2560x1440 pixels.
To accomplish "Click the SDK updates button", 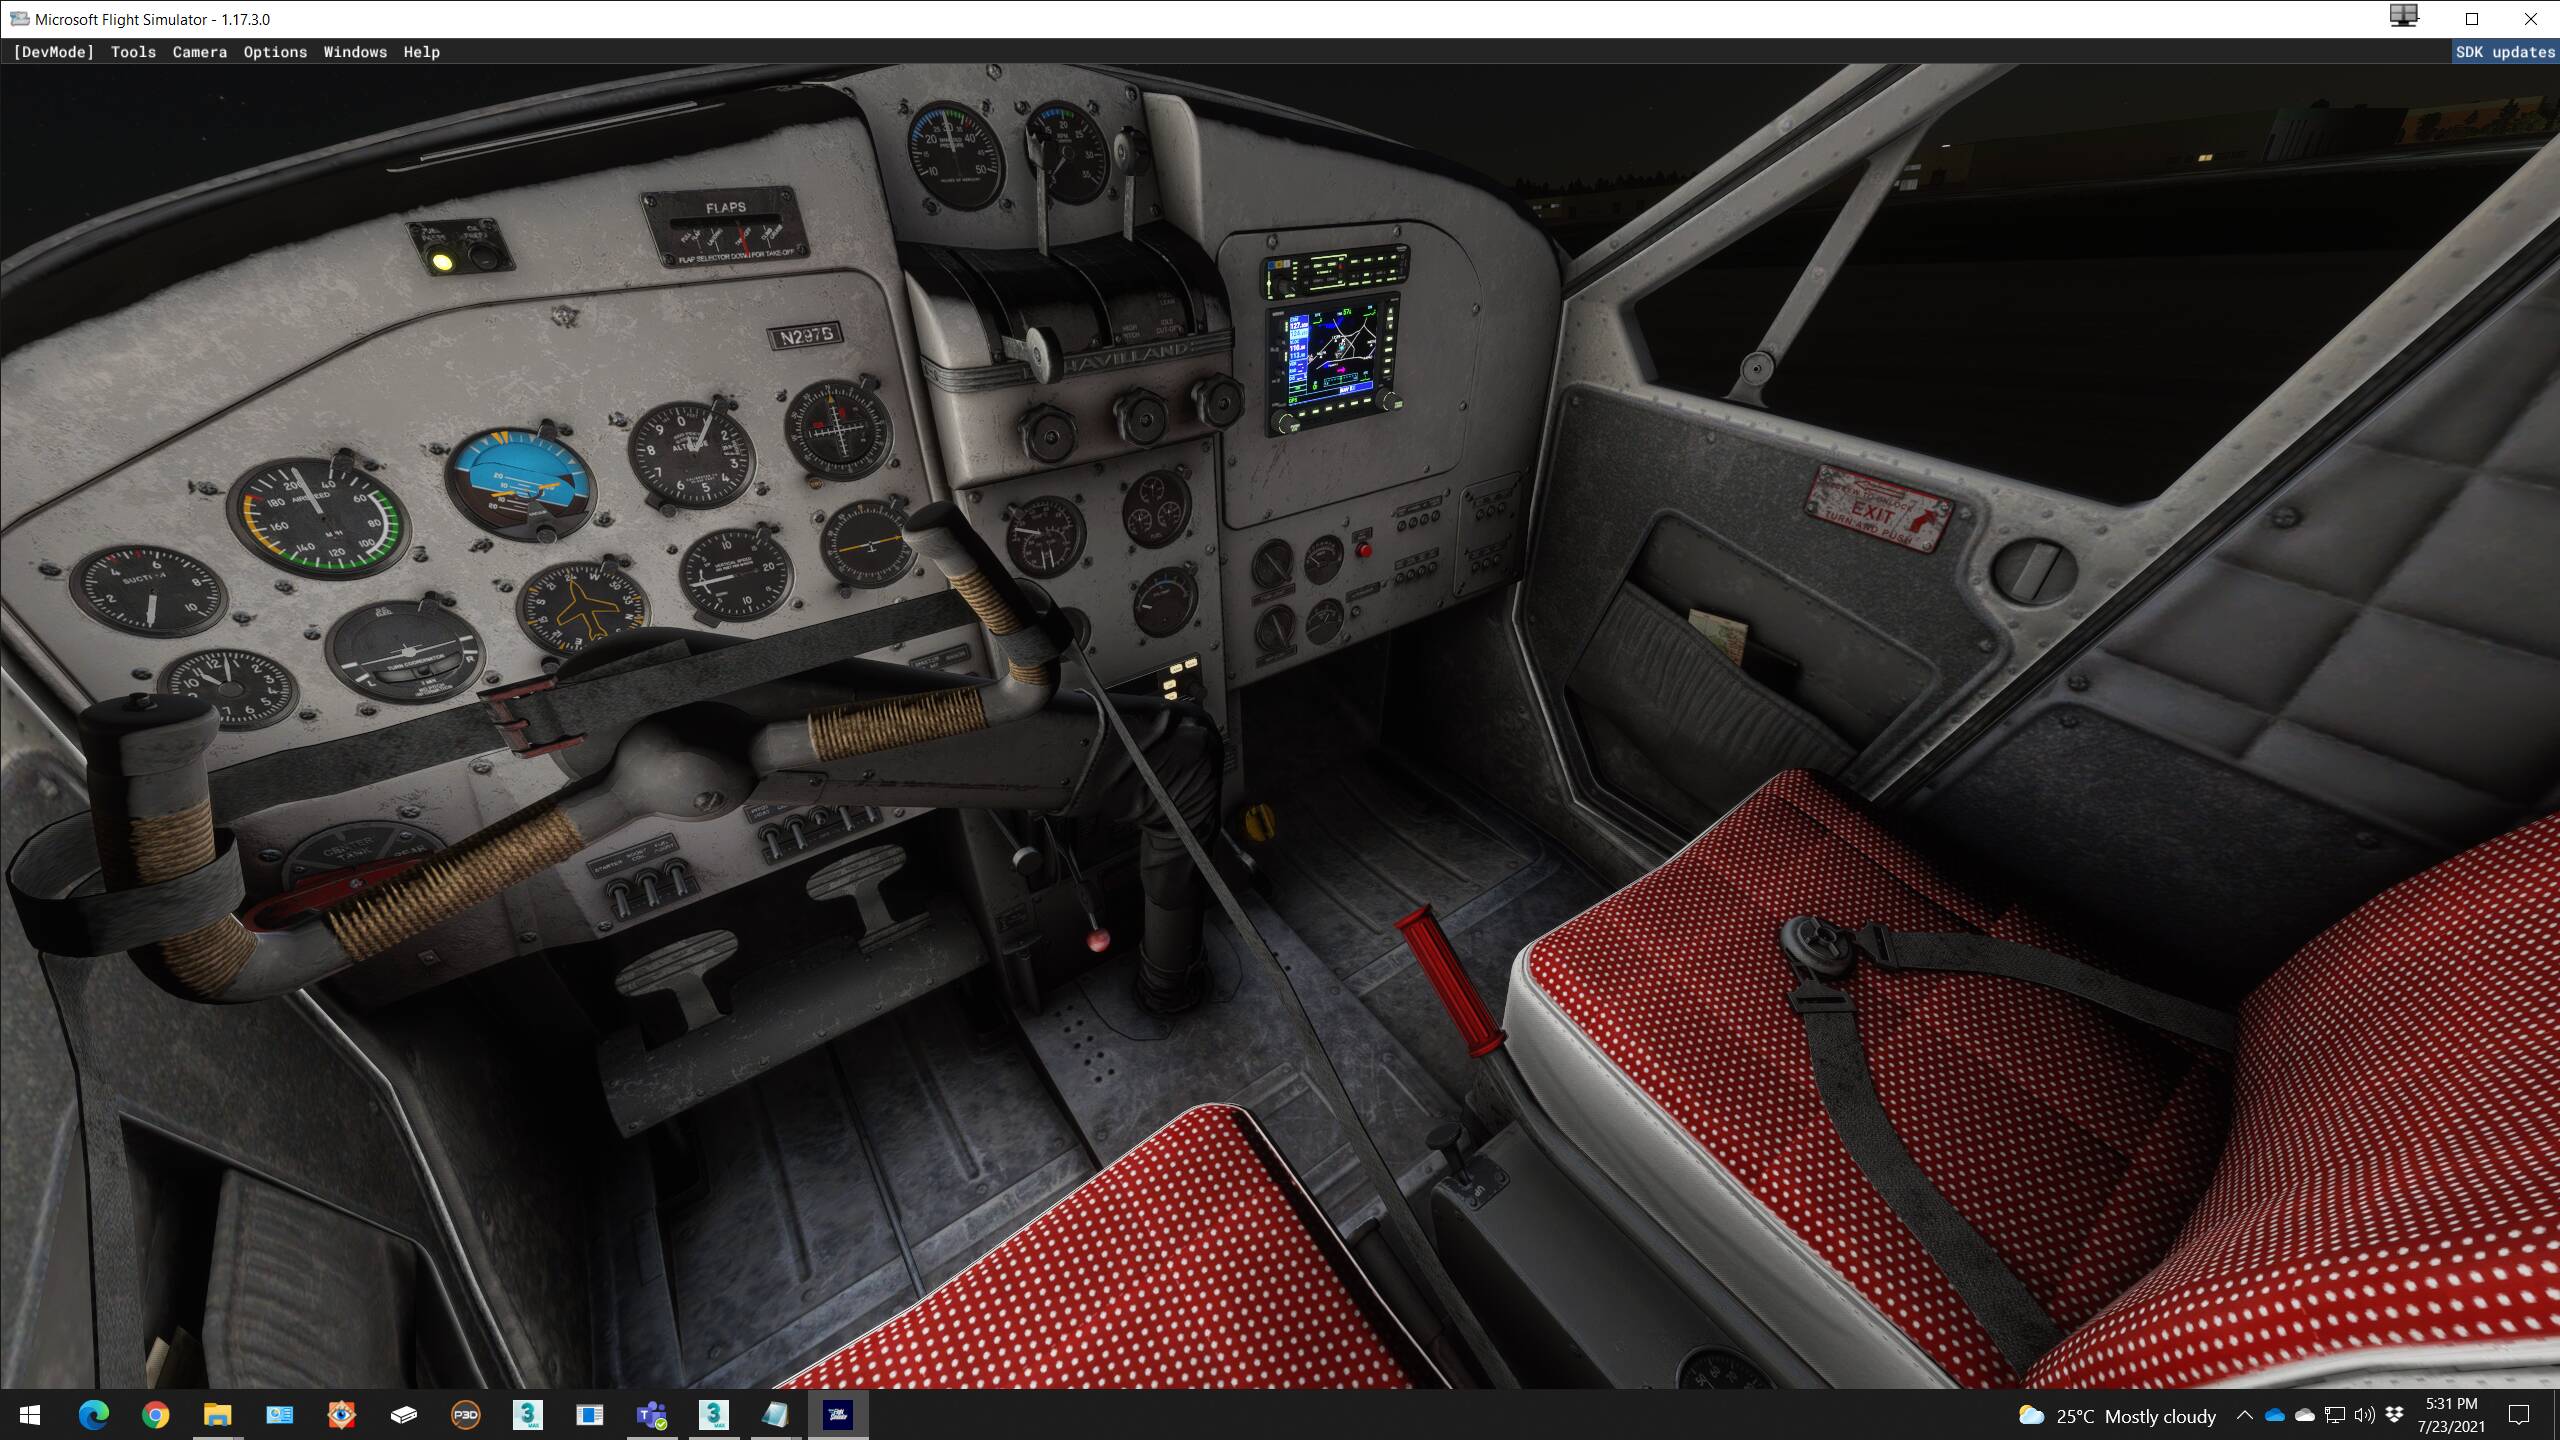I will pos(2504,52).
